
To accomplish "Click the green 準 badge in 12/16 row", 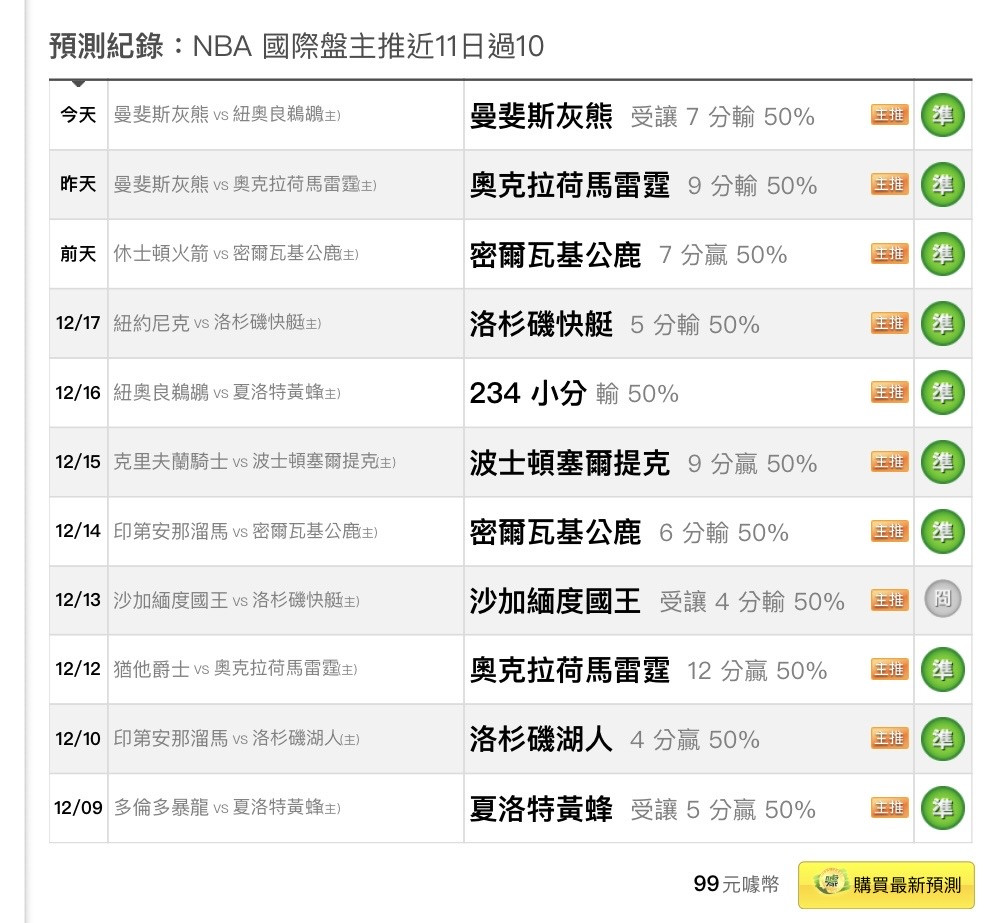I will [x=943, y=393].
